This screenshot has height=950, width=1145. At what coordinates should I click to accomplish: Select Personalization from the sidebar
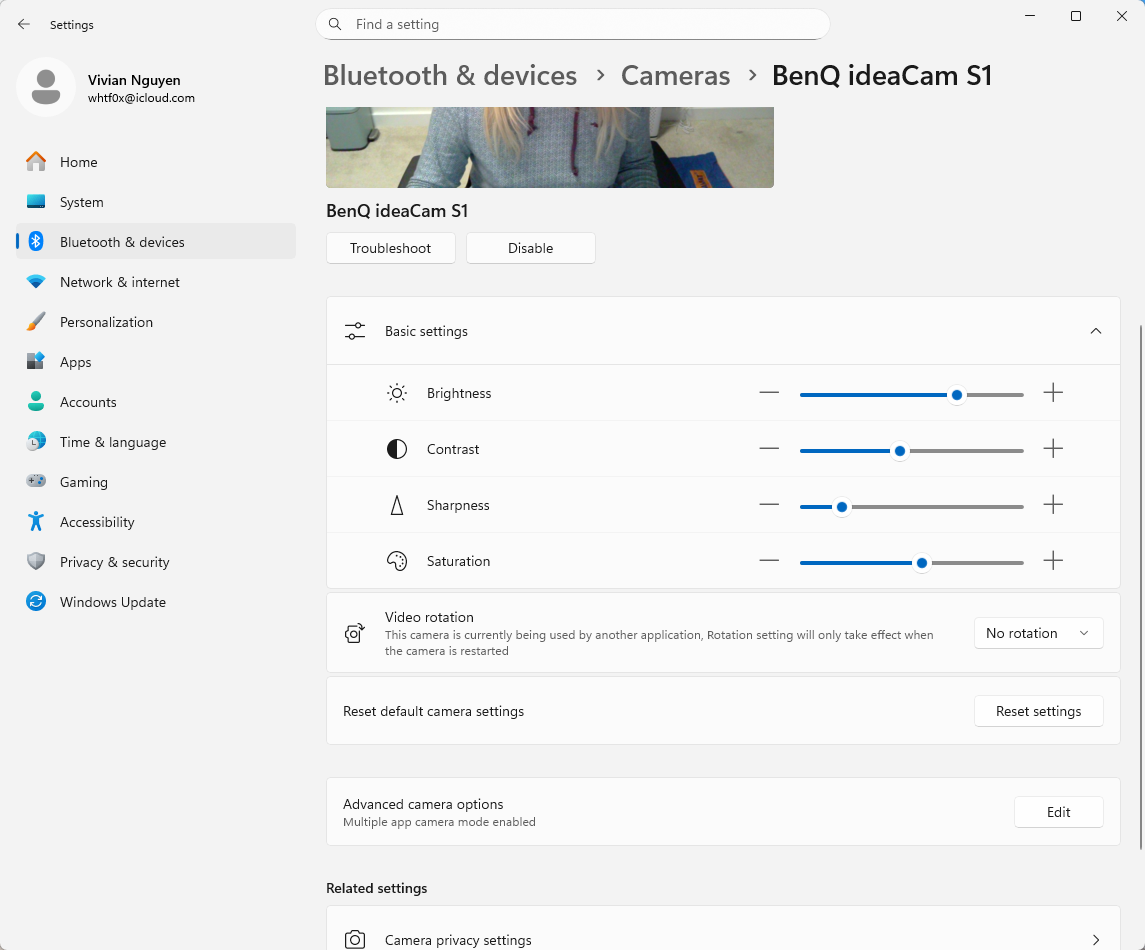(106, 322)
